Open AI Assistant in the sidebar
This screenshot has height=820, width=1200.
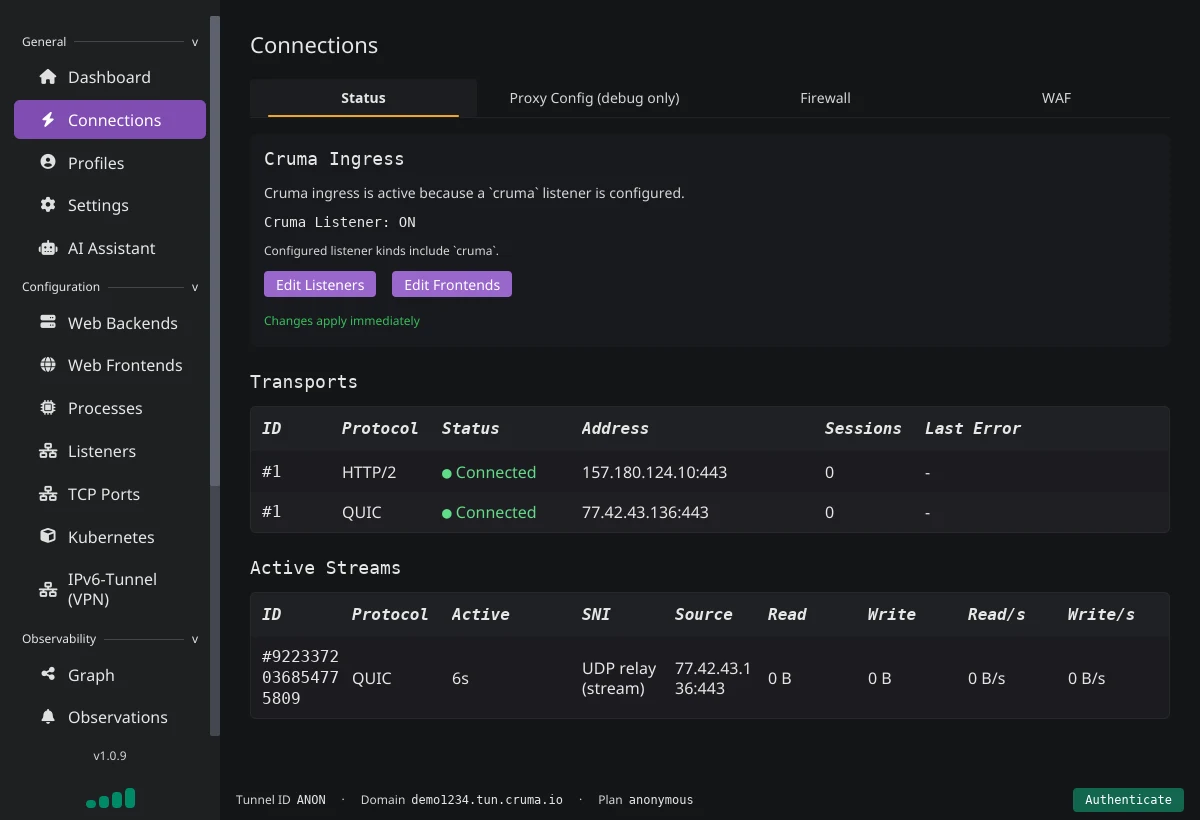pyautogui.click(x=110, y=248)
